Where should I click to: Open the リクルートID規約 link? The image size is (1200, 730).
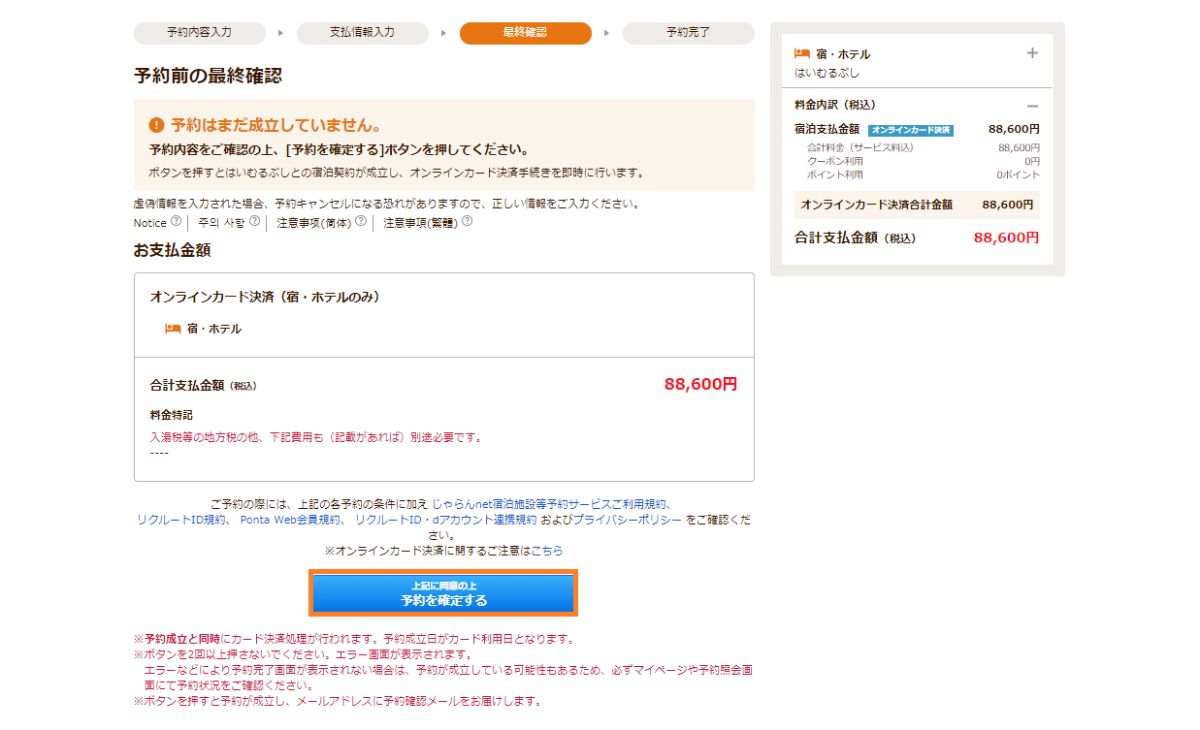[x=182, y=520]
